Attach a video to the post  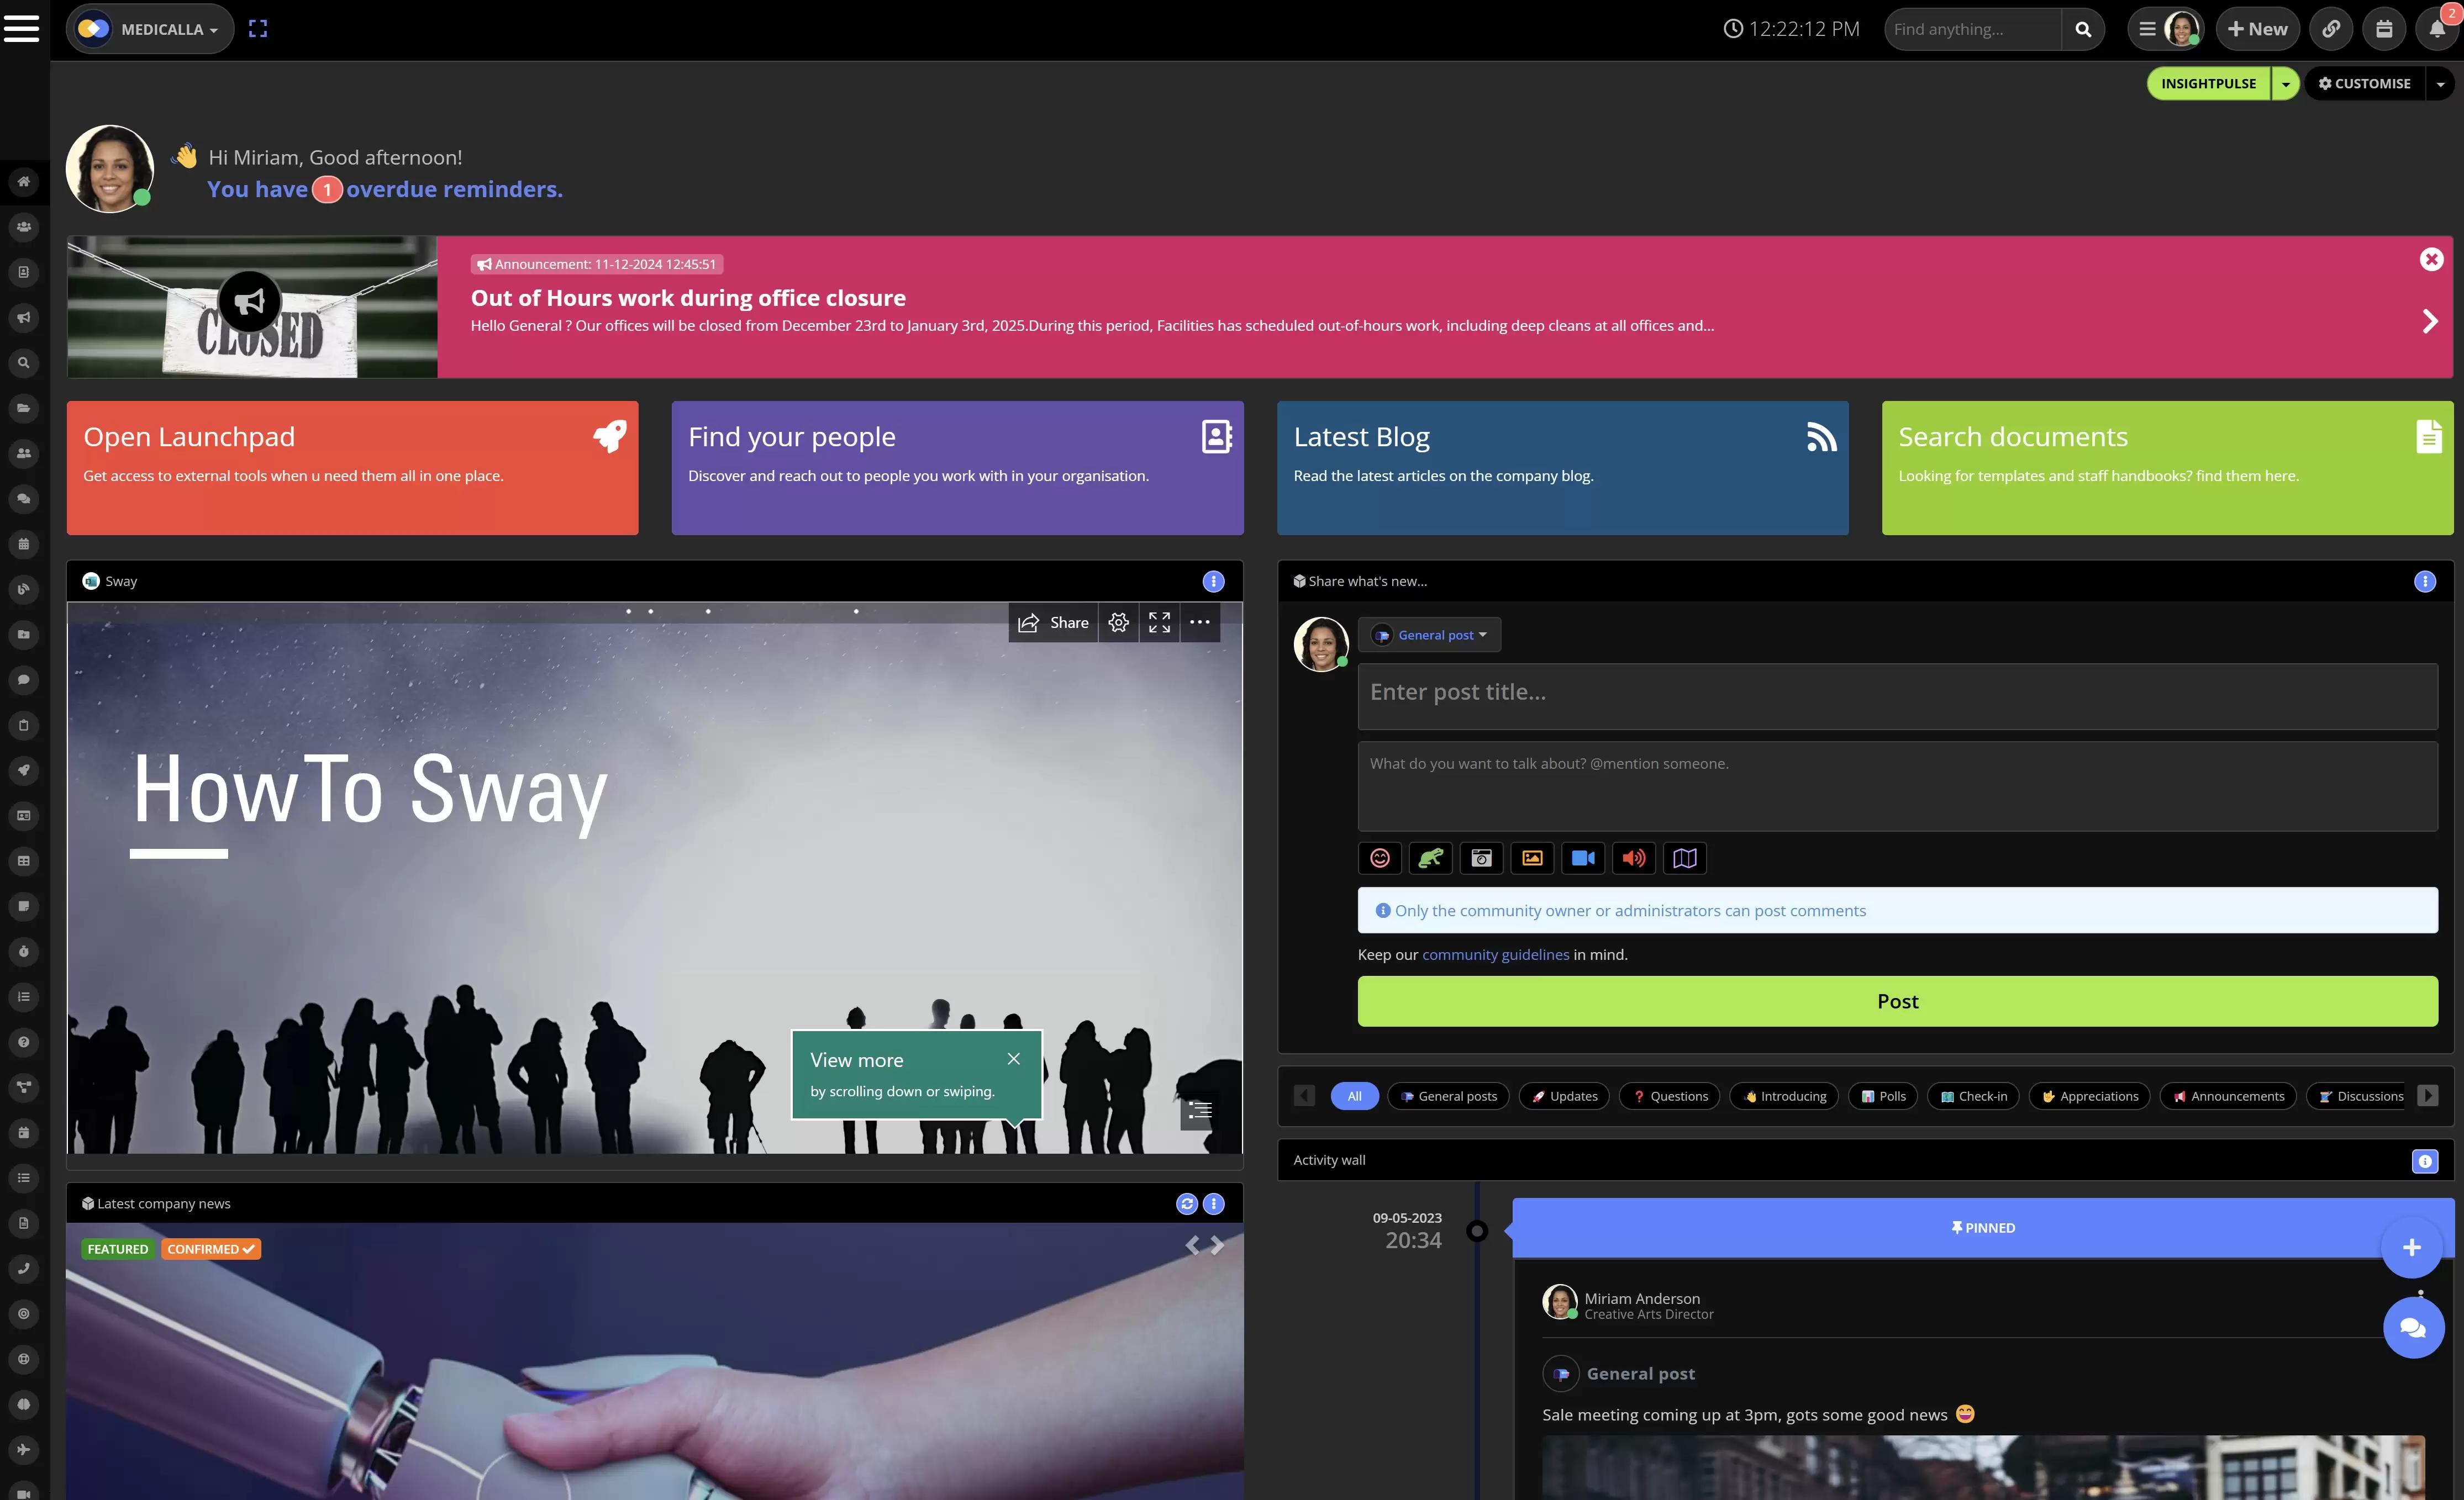(x=1583, y=858)
